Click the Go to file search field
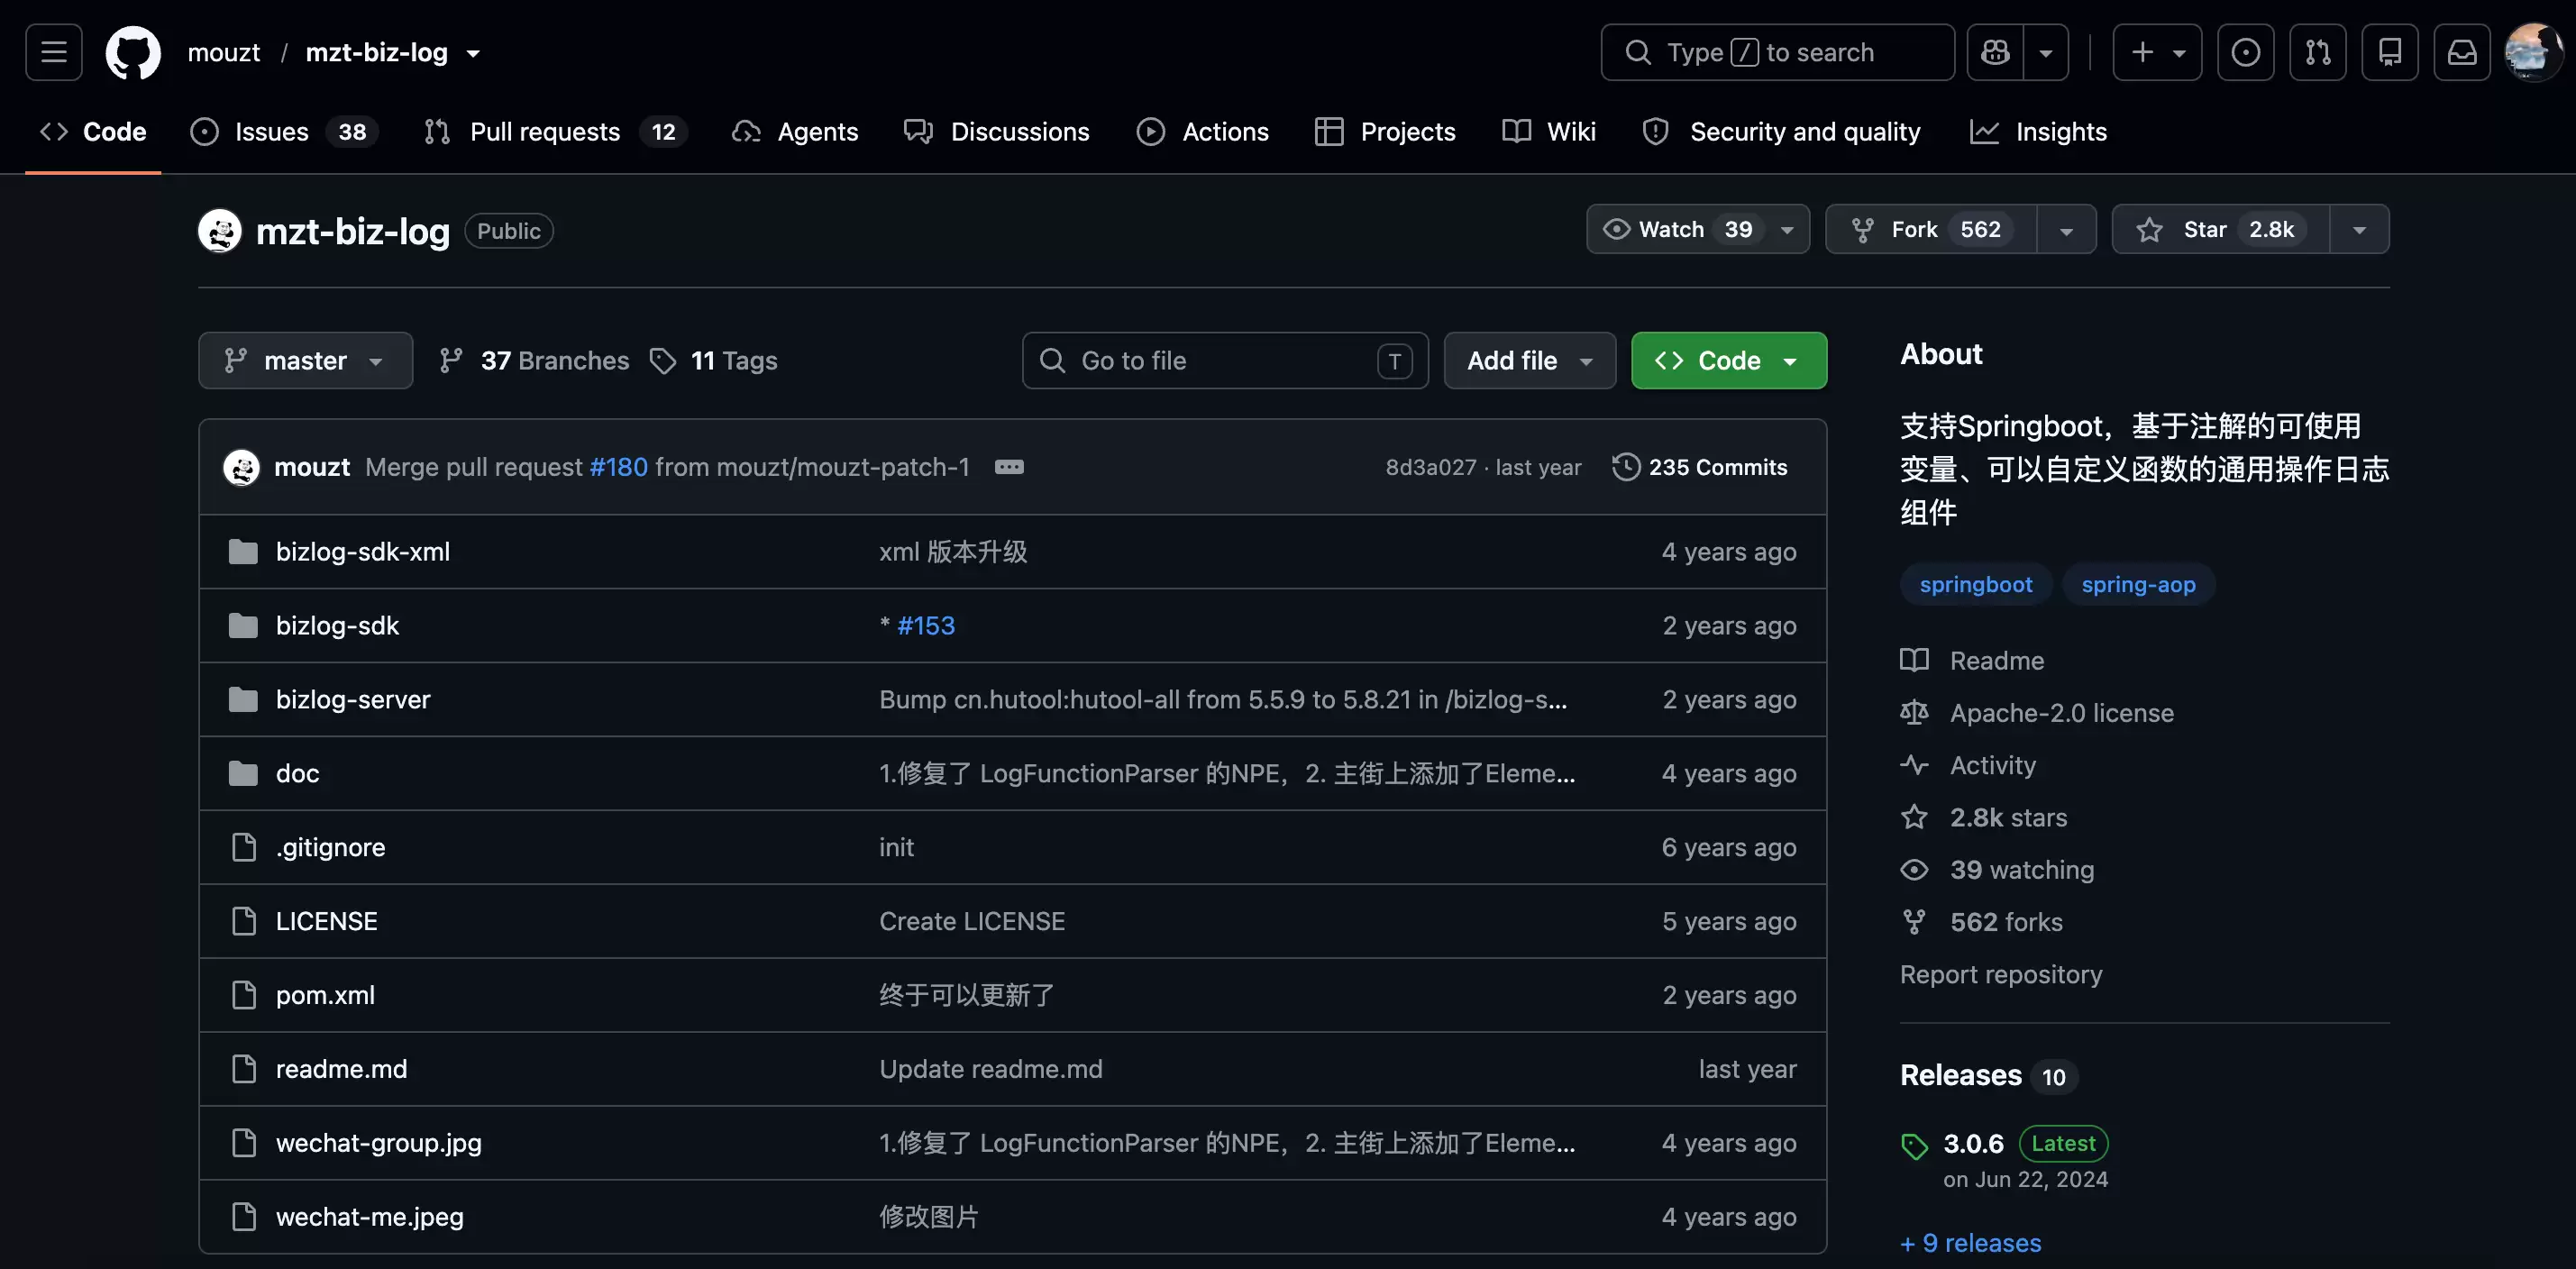2576x1269 pixels. 1225,360
